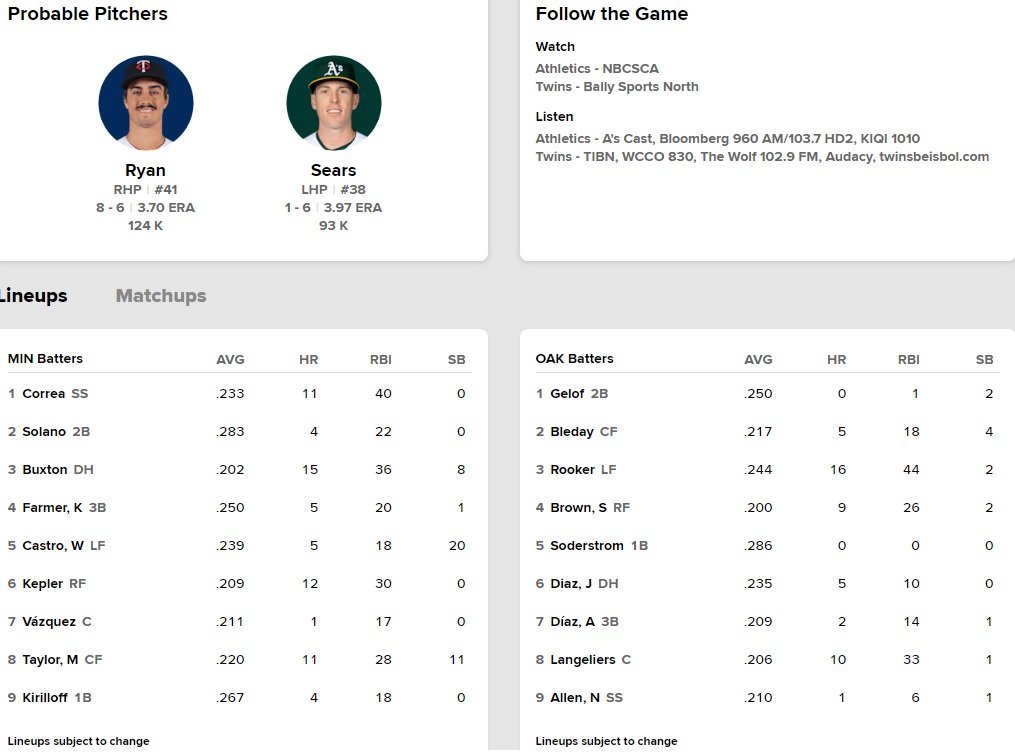The height and width of the screenshot is (752, 1015).
Task: Switch to the Matchups tab
Action: 161,296
